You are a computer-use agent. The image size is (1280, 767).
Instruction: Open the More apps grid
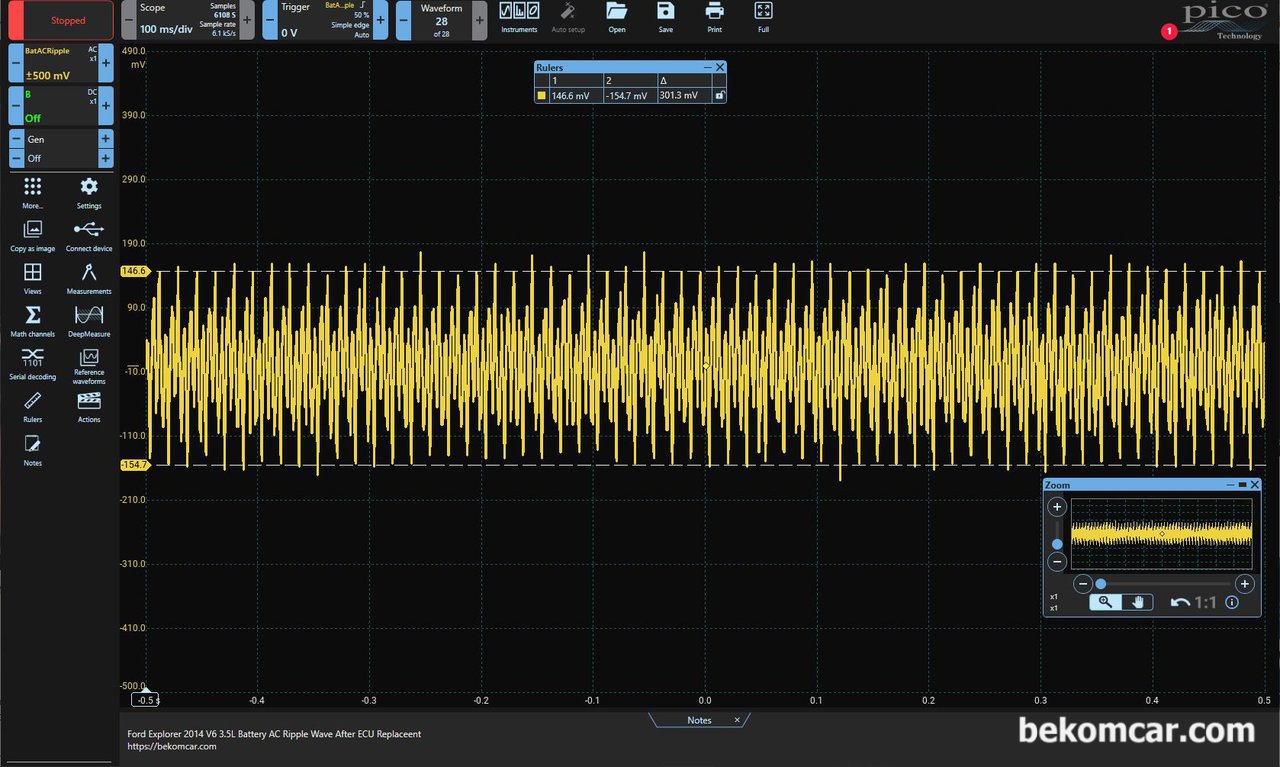[33, 192]
